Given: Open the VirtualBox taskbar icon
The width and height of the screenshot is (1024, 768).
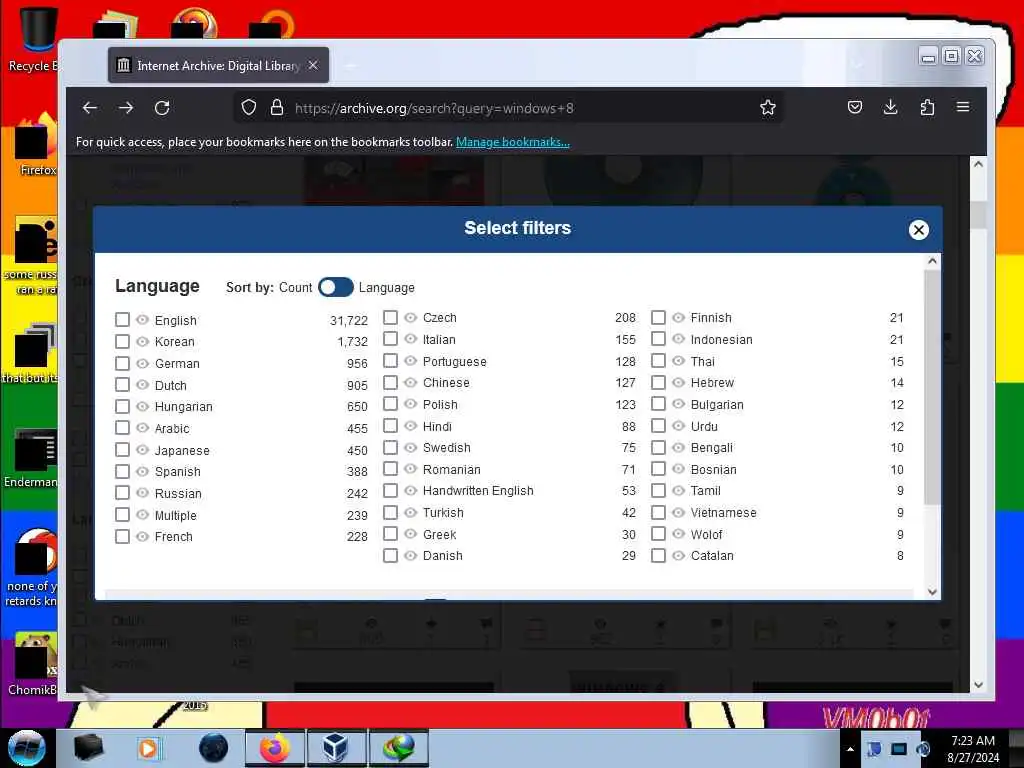Looking at the screenshot, I should [x=336, y=748].
